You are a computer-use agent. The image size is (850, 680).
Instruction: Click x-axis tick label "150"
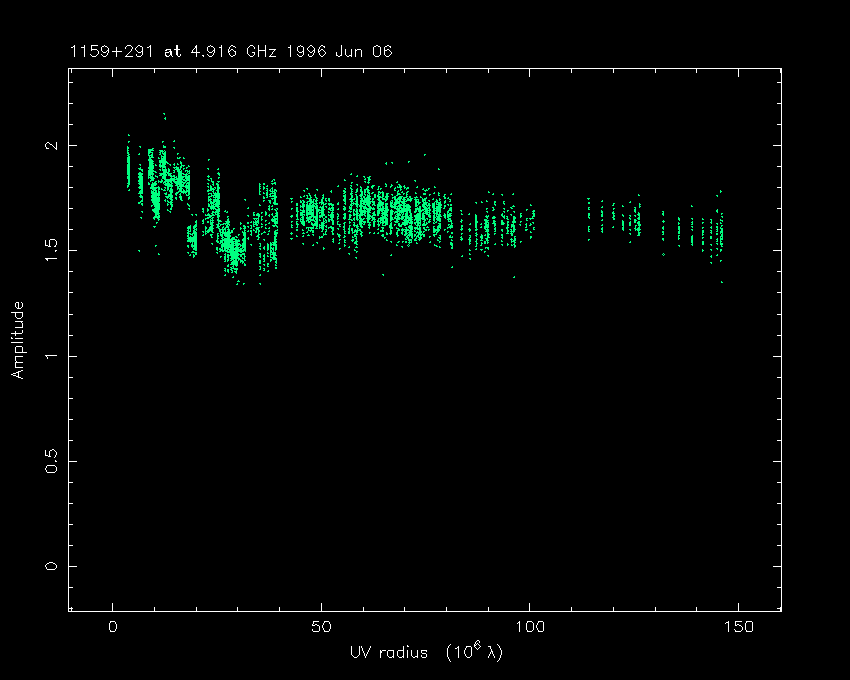pos(737,627)
